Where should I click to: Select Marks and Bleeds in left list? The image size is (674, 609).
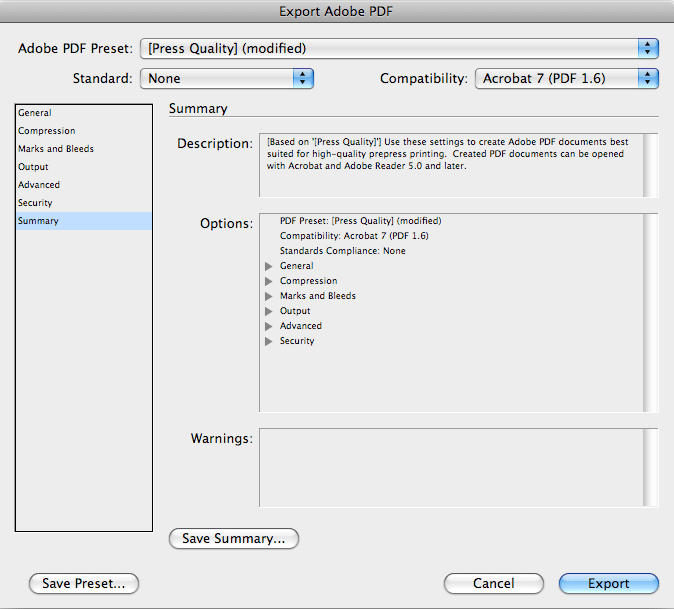click(84, 149)
